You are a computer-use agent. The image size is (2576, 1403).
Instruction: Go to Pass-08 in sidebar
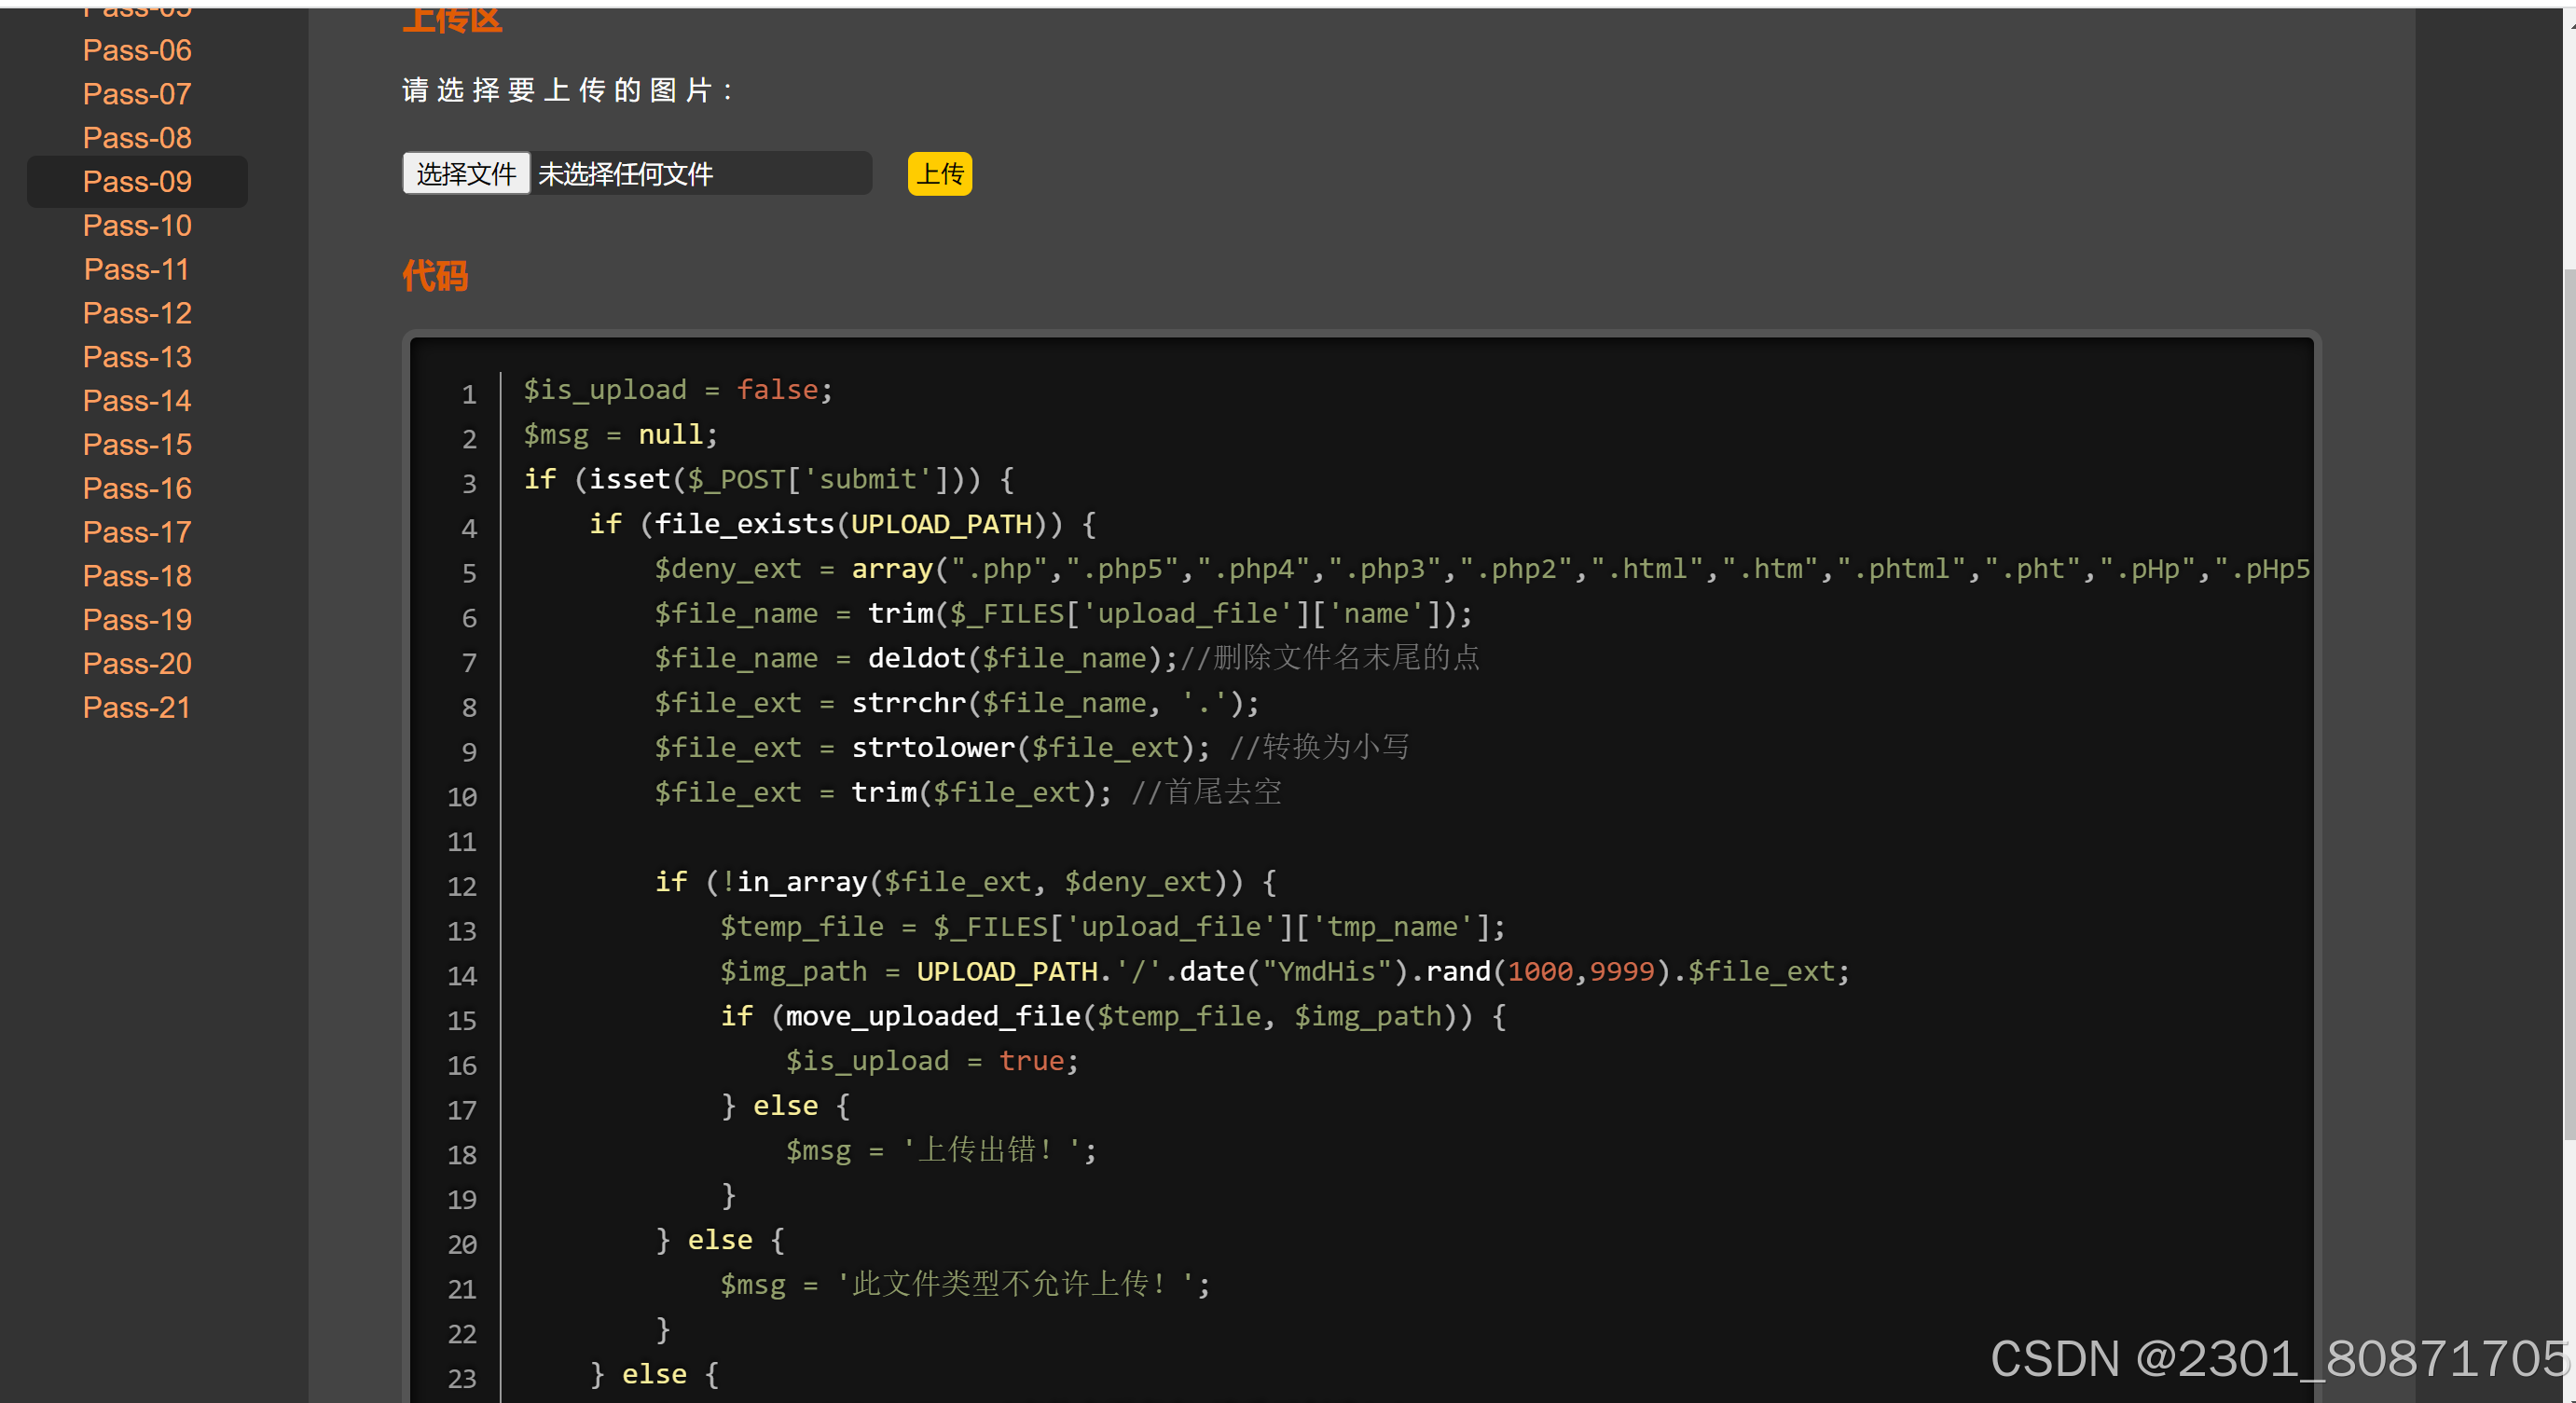click(x=137, y=138)
